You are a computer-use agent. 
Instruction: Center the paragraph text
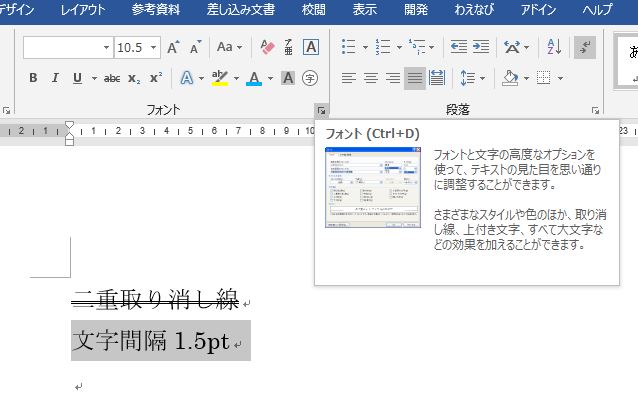[x=371, y=78]
